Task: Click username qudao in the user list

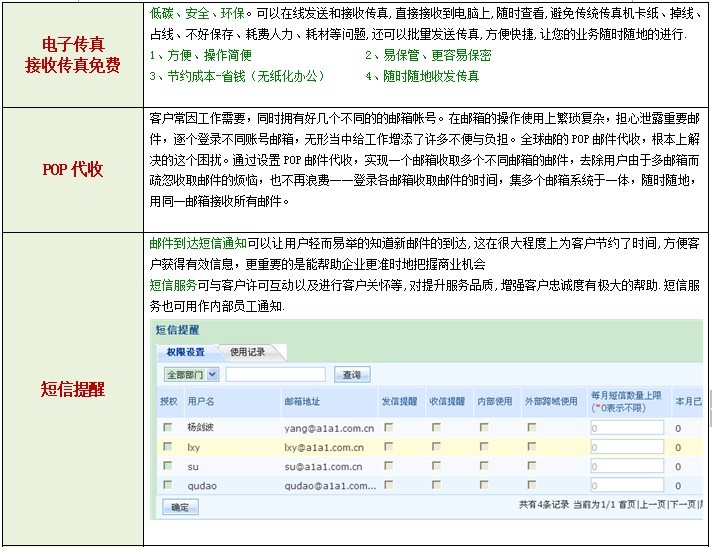Action: pyautogui.click(x=202, y=486)
